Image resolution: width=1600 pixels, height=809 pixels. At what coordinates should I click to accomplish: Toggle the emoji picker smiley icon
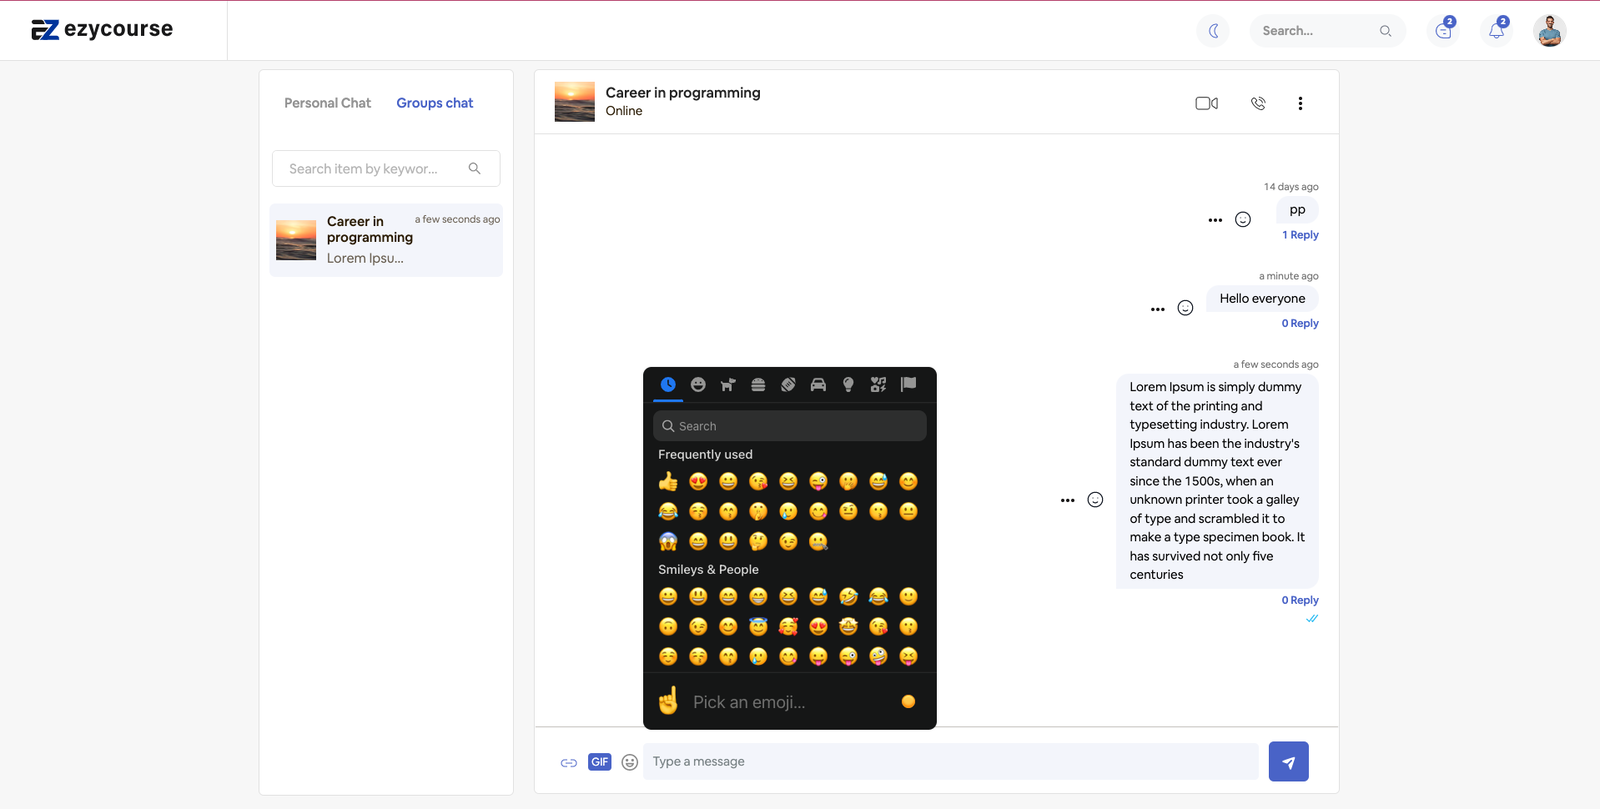629,762
